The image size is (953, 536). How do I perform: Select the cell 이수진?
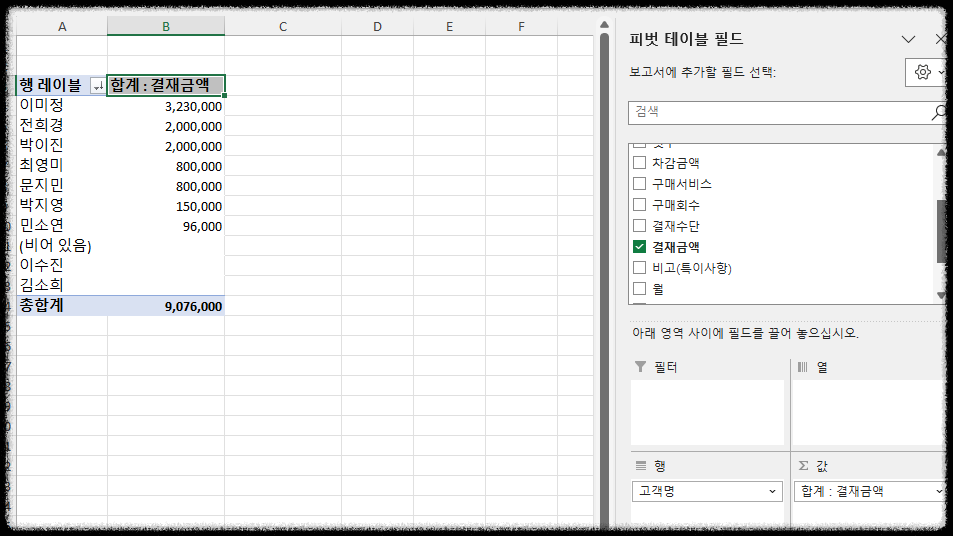(62, 266)
